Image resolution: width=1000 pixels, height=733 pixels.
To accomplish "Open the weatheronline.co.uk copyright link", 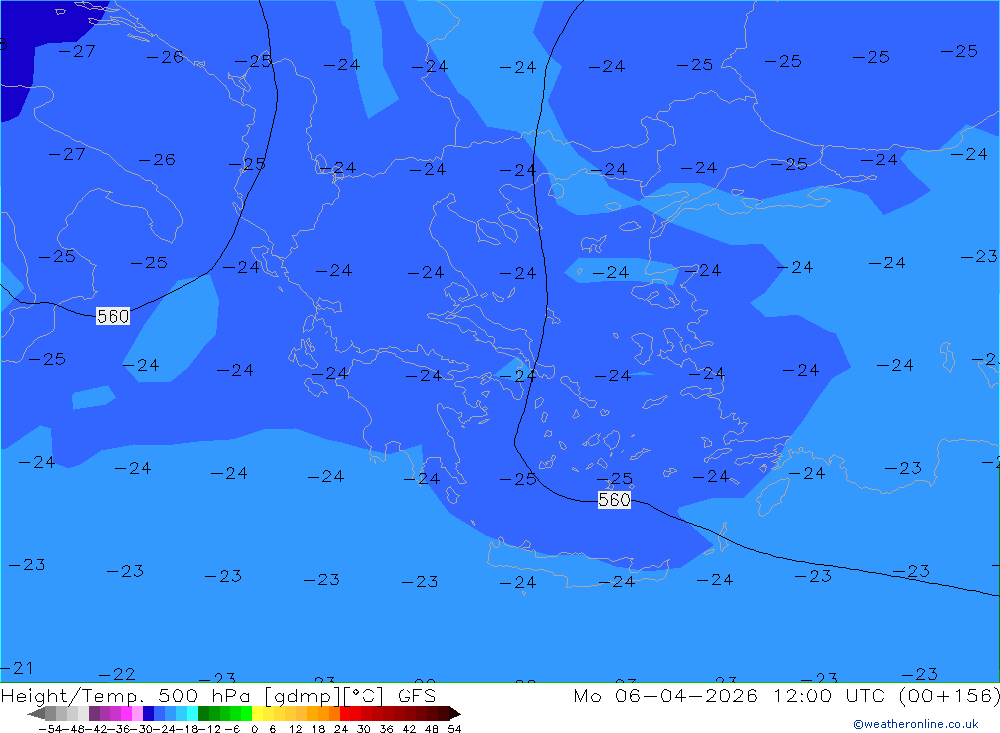I will point(916,724).
